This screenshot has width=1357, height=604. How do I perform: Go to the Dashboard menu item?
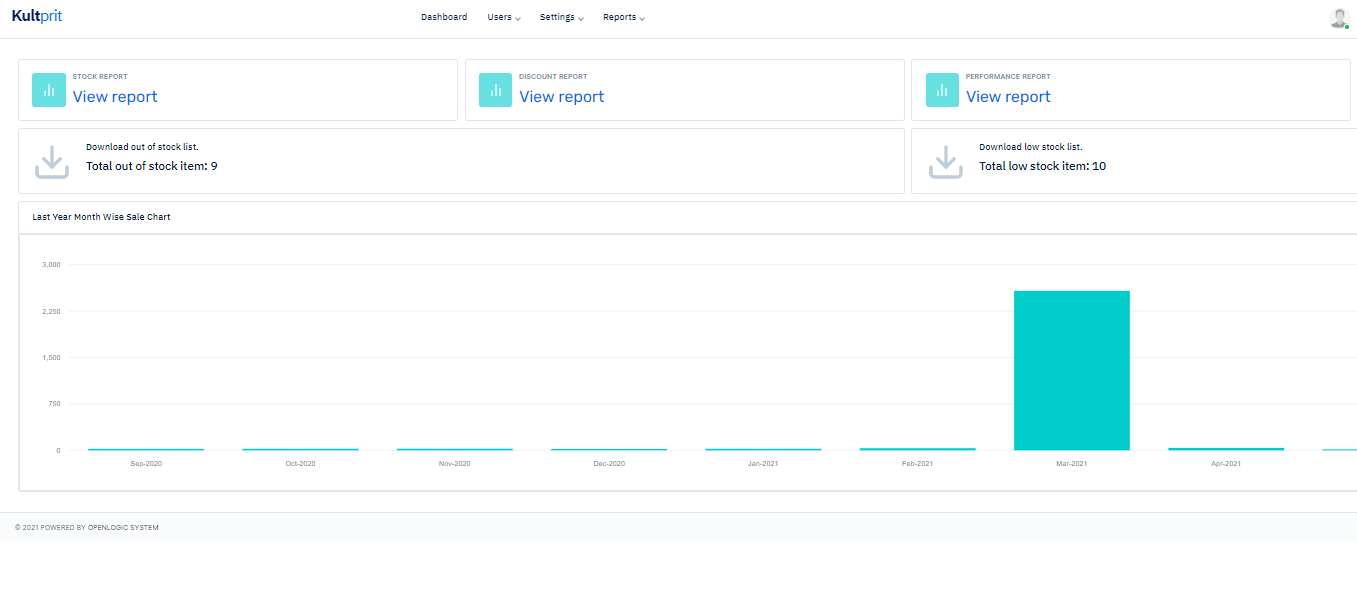(x=444, y=17)
